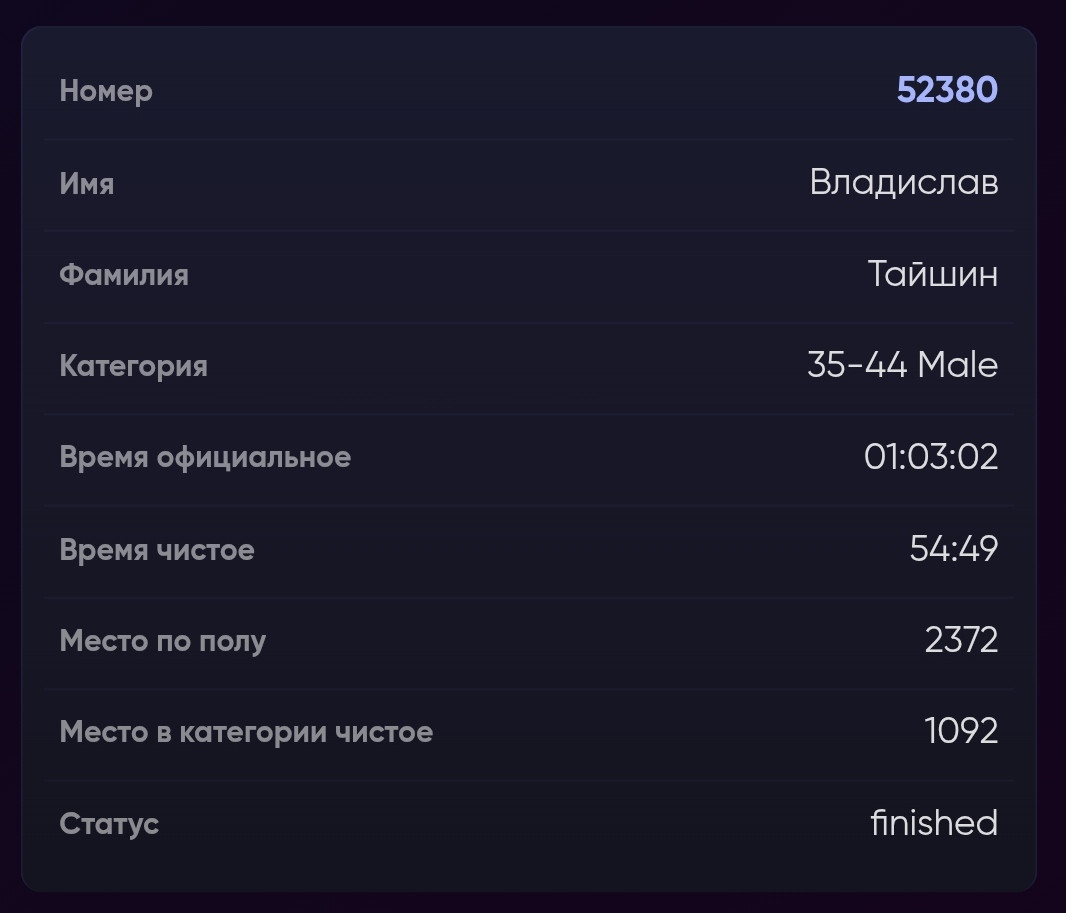
Task: Click the category value 35-44 Male
Action: (x=903, y=365)
